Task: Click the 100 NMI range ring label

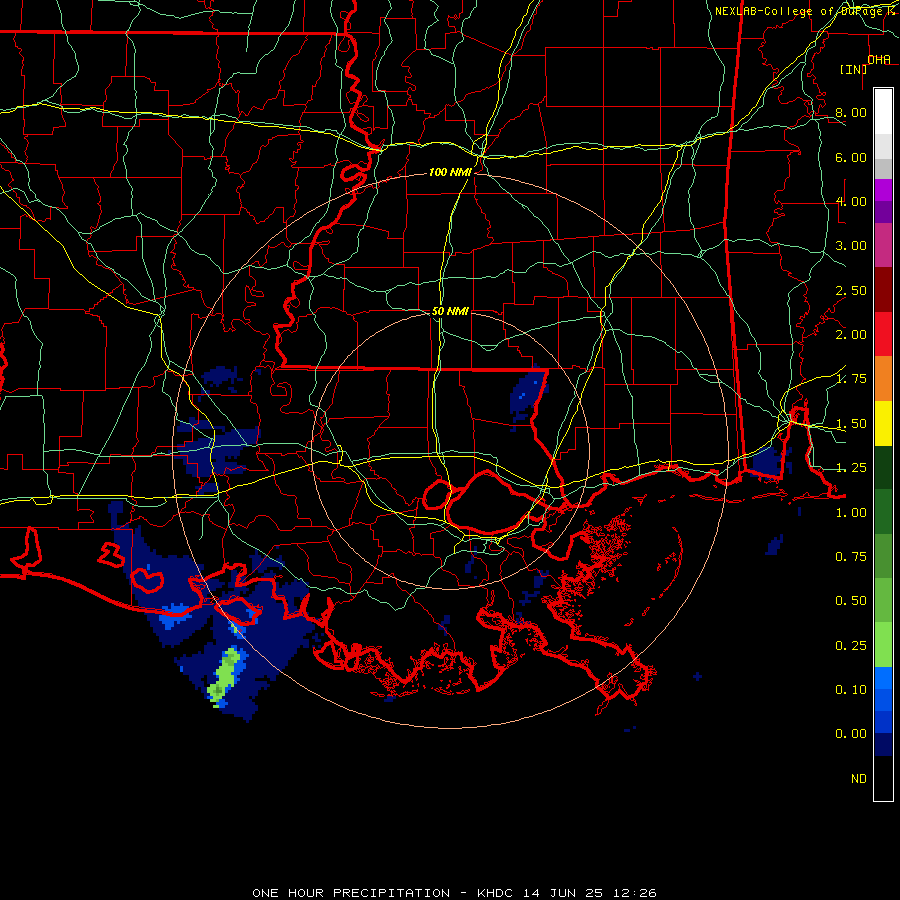Action: tap(450, 172)
